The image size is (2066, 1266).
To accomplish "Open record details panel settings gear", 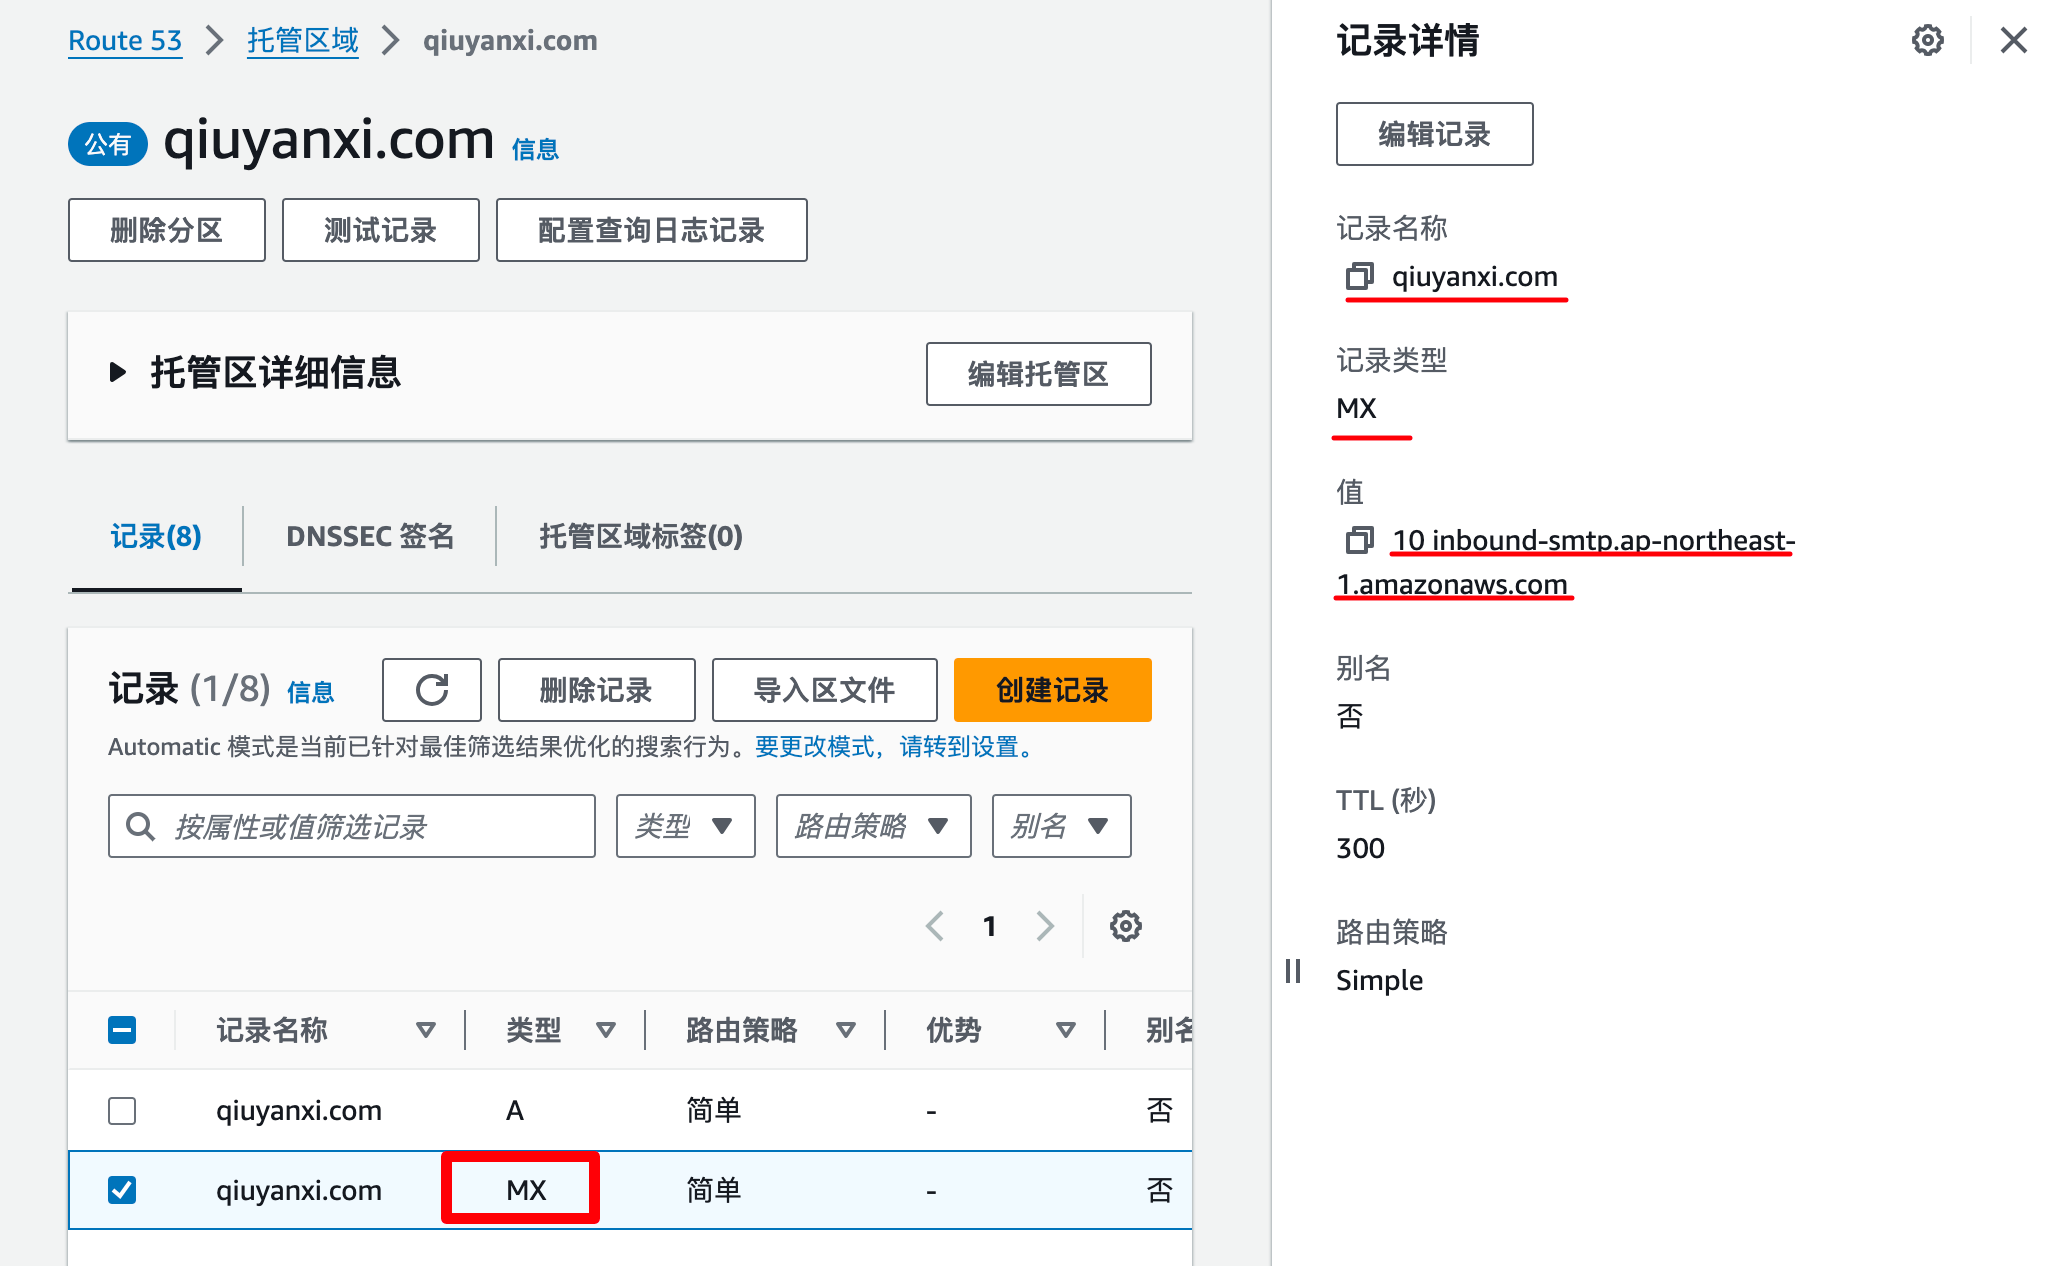I will 1927,40.
